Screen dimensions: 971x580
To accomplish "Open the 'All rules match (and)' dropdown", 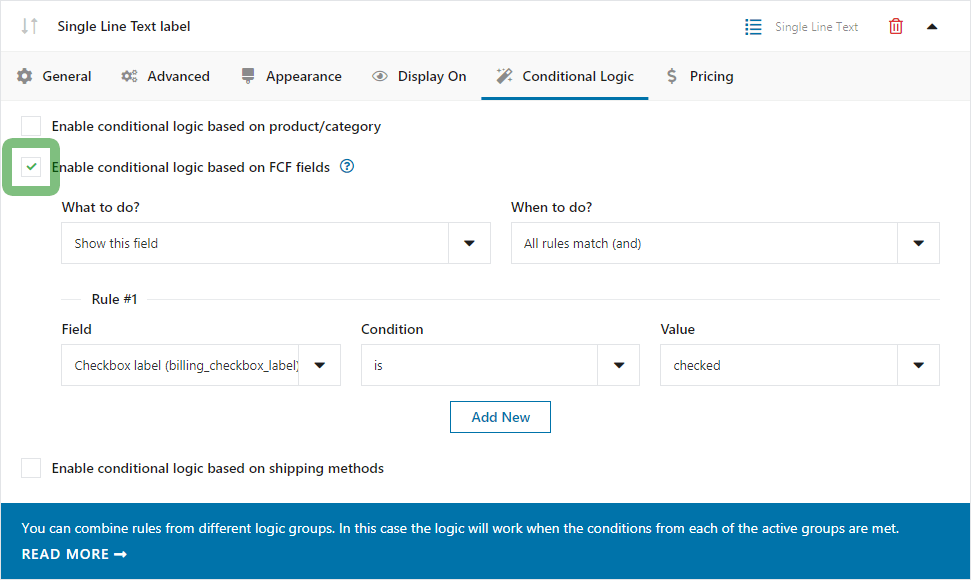I will 725,243.
